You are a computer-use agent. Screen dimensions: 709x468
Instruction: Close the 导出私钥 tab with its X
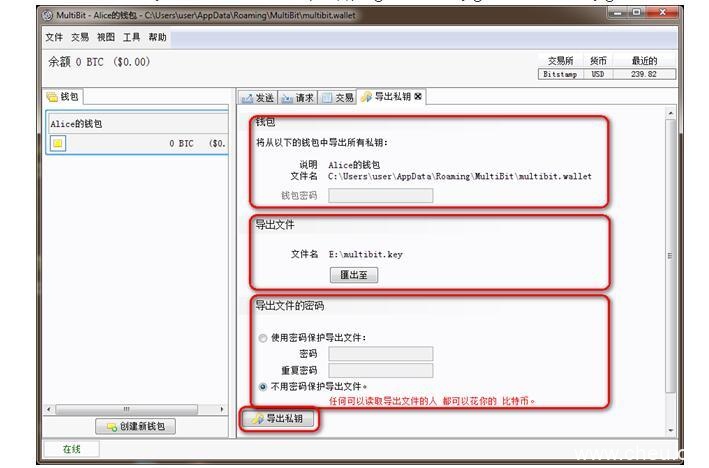click(418, 97)
